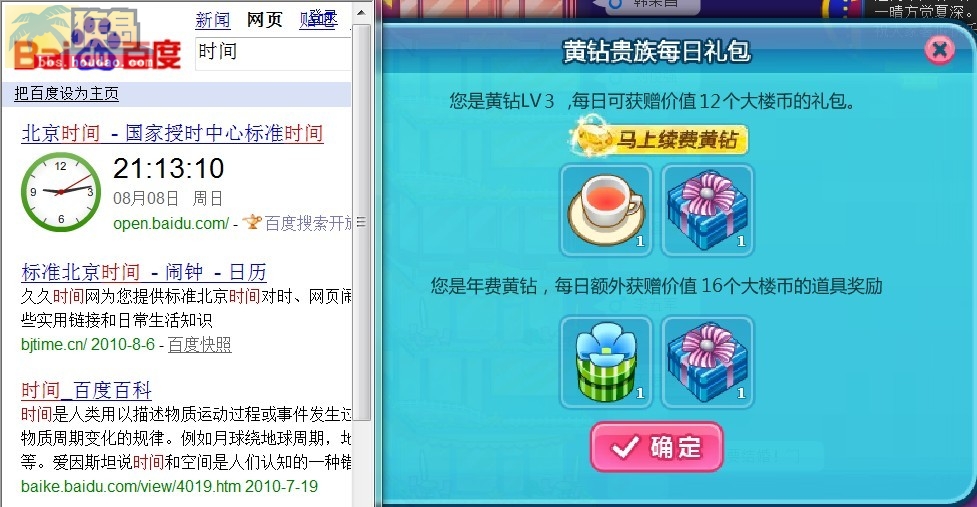The width and height of the screenshot is (977, 507).
Task: Open 标准北京时间 闹钟 日历 result link
Action: 144,272
